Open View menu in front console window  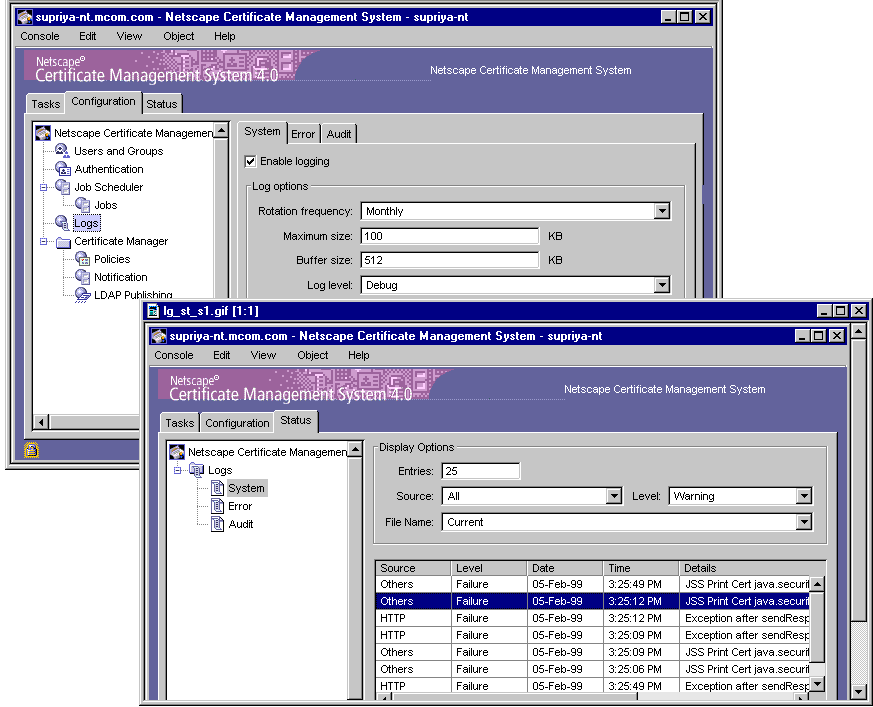coord(263,355)
